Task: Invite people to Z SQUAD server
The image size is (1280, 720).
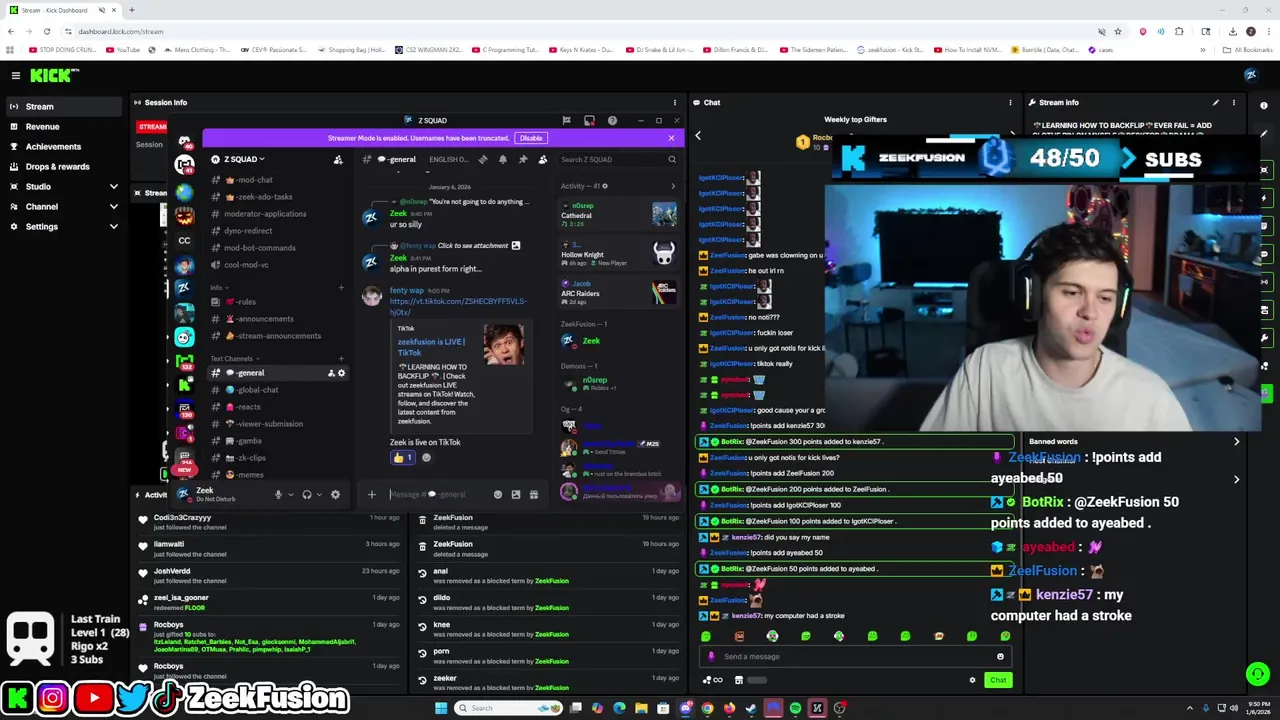Action: click(338, 159)
